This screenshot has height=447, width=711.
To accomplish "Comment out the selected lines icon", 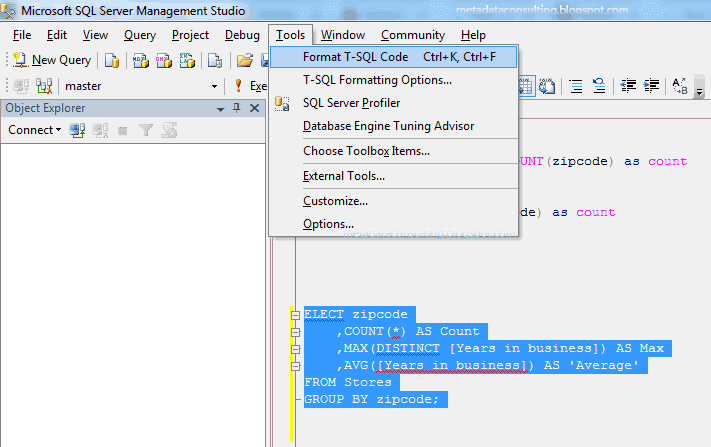I will pyautogui.click(x=576, y=86).
